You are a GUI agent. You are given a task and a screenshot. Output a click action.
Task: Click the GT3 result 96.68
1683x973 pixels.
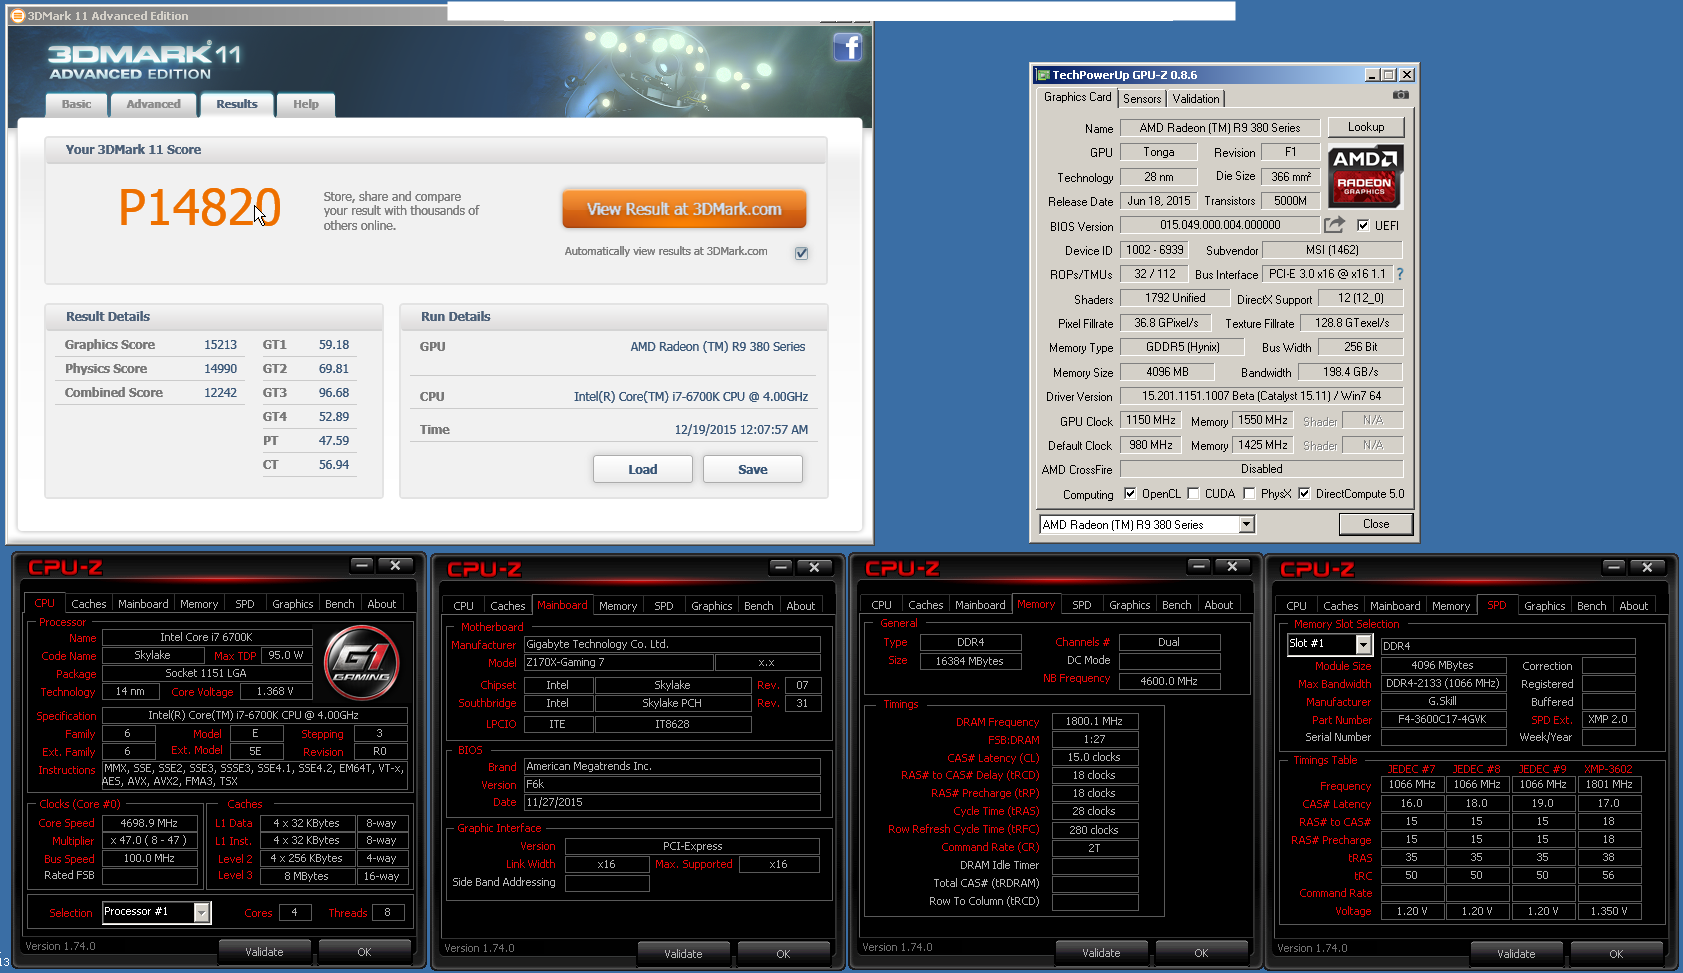tap(334, 393)
